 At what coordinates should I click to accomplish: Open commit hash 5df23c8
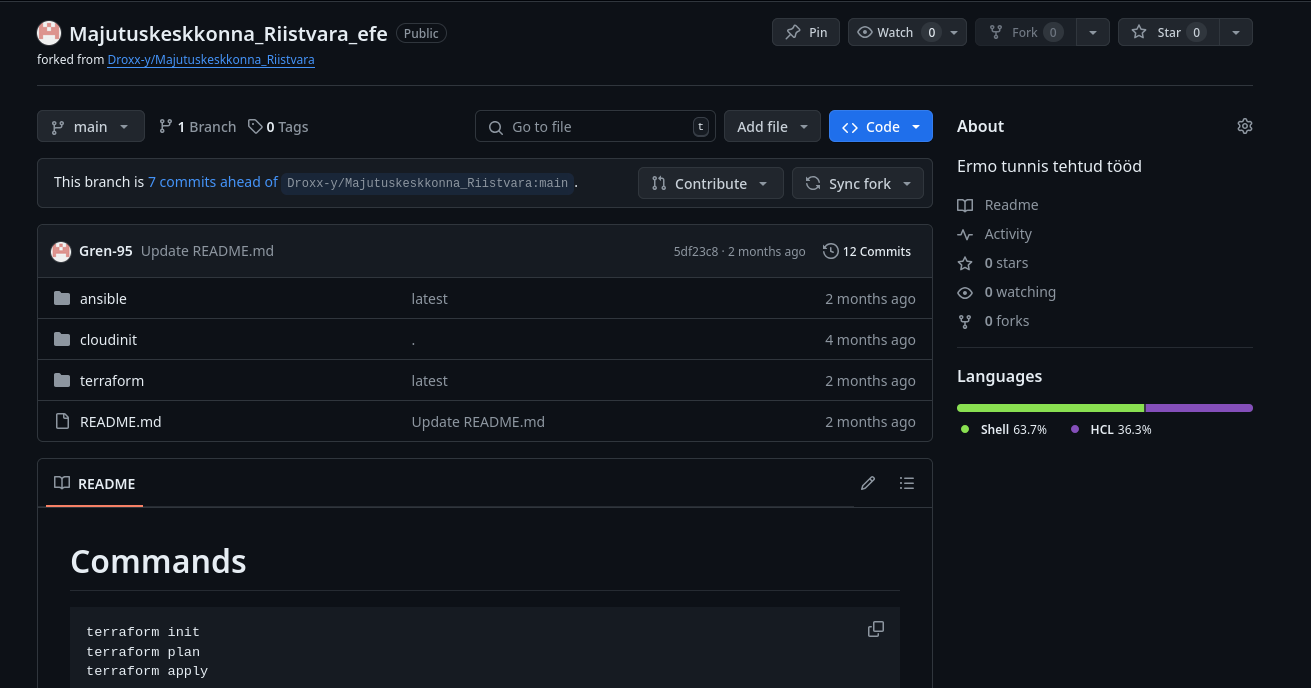[696, 252]
